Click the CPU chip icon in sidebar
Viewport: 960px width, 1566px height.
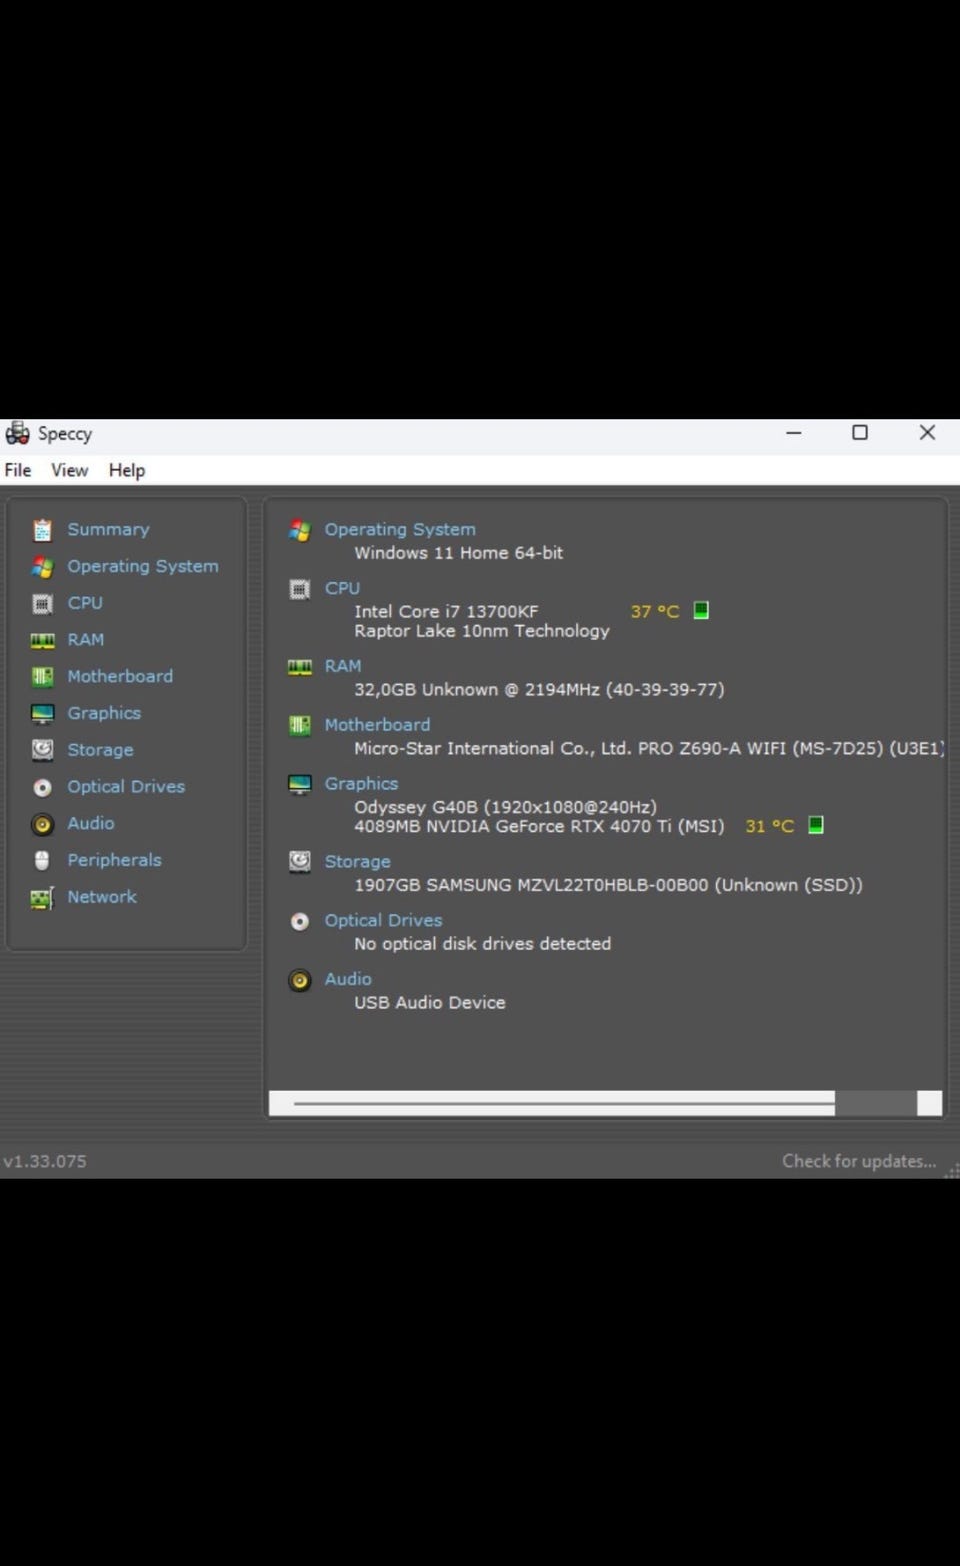click(x=42, y=604)
